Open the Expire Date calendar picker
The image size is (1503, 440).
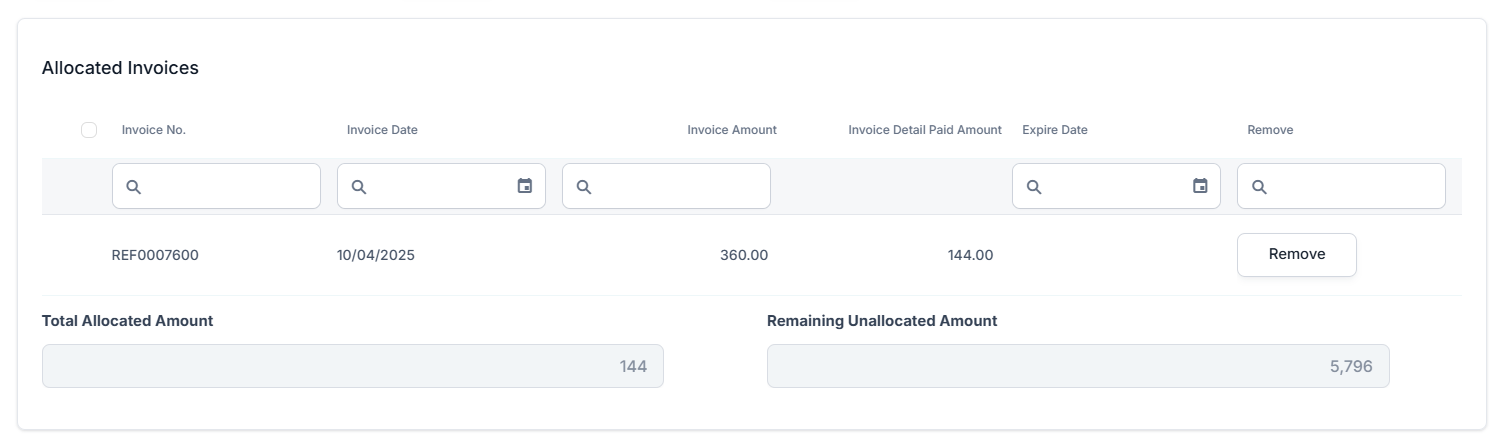click(x=1200, y=186)
